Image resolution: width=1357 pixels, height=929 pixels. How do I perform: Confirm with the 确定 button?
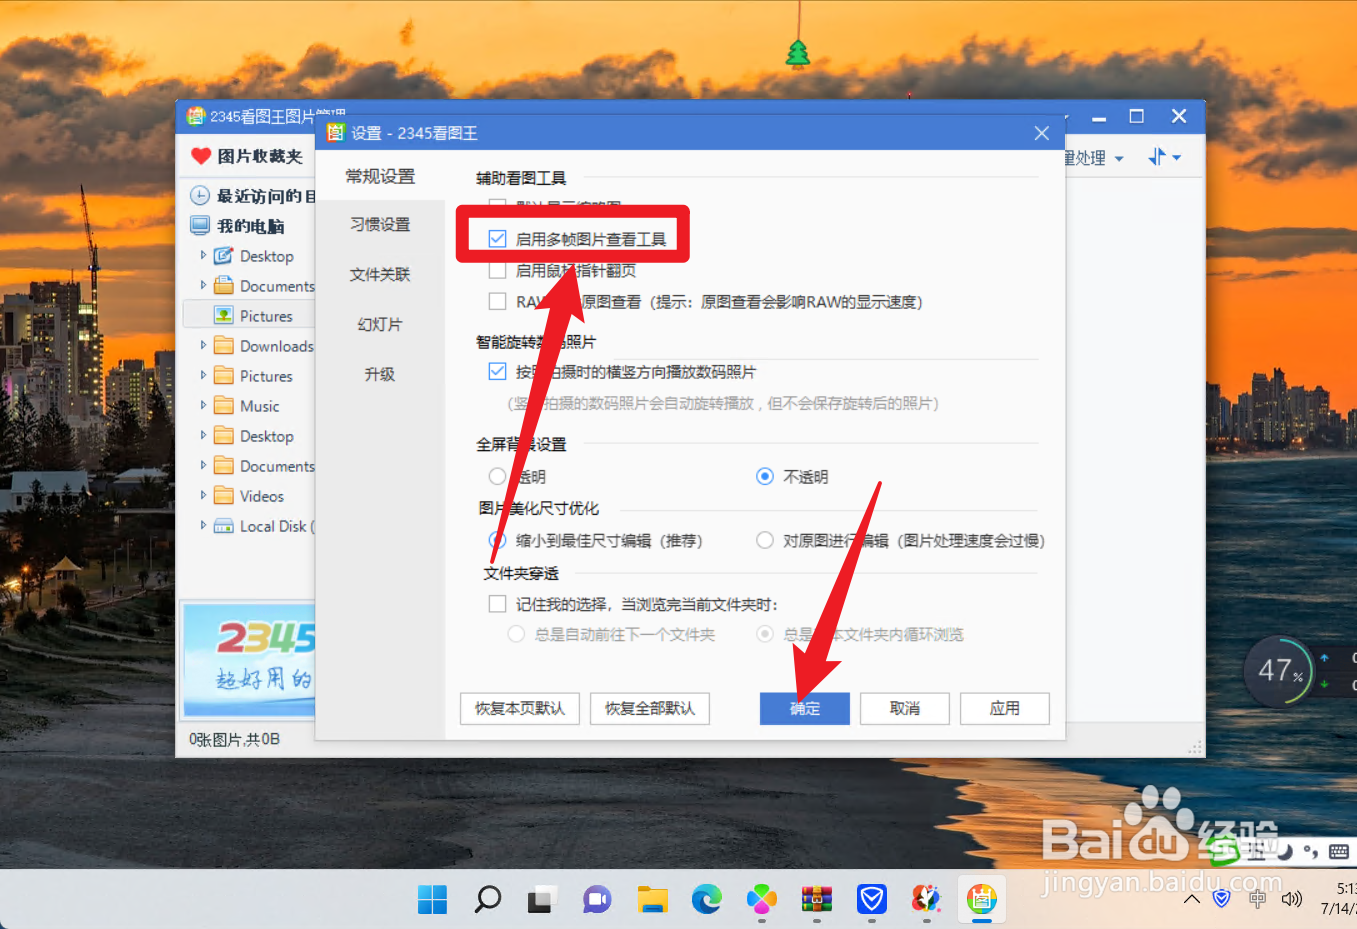(805, 708)
